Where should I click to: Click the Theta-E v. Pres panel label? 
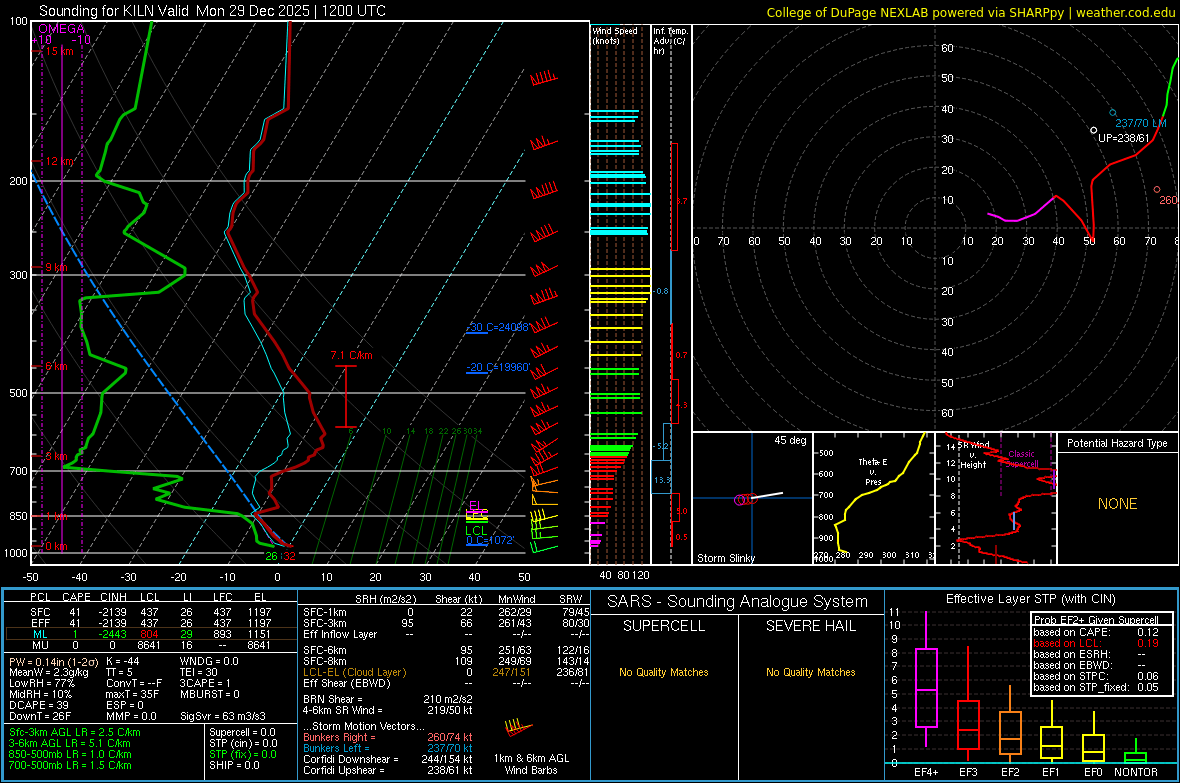tap(873, 471)
